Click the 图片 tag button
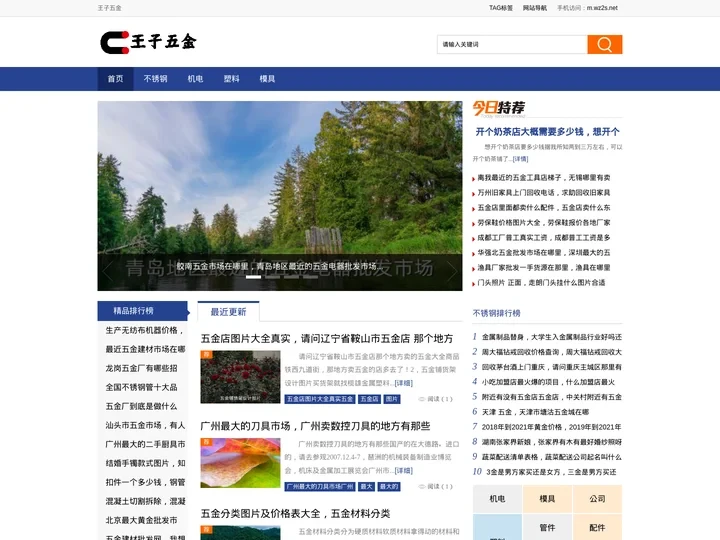The height and width of the screenshot is (540, 720). (x=392, y=399)
